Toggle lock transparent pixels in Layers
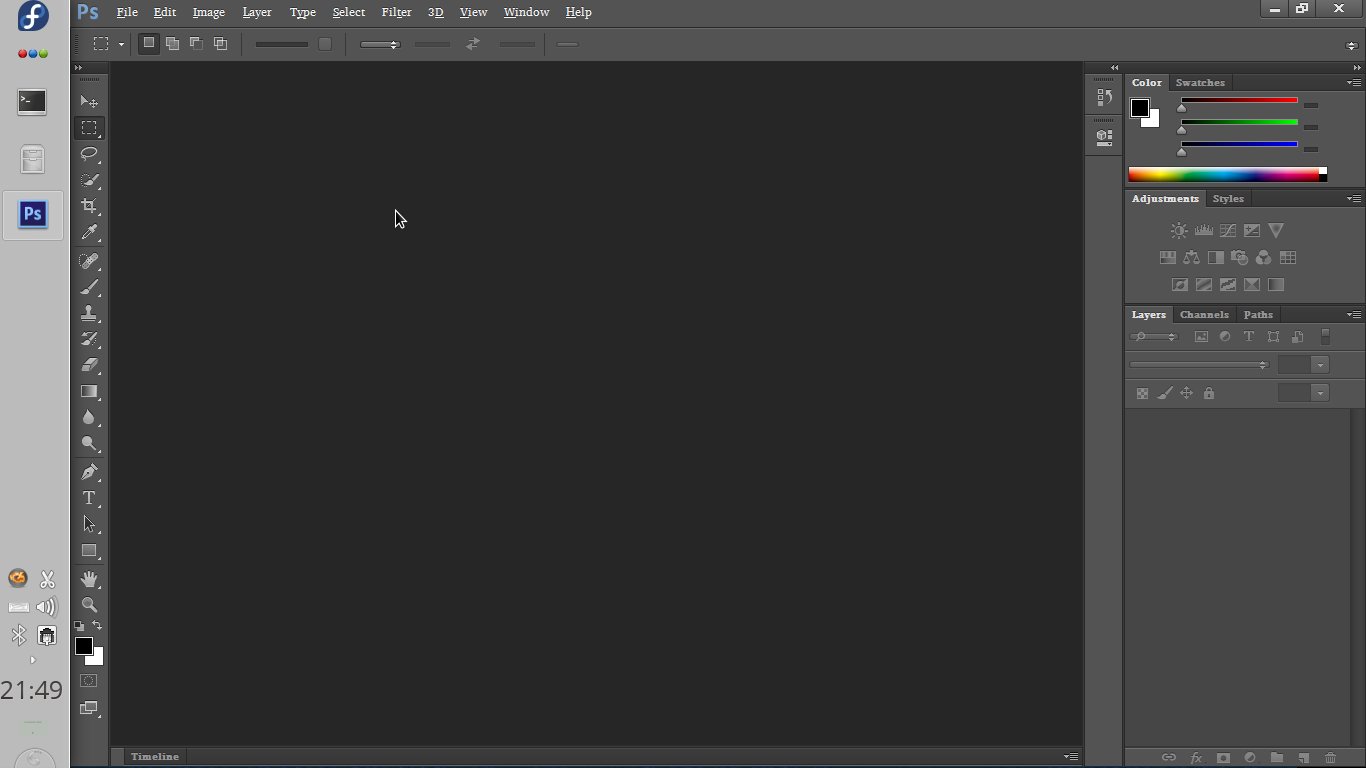The image size is (1366, 768). coord(1142,394)
